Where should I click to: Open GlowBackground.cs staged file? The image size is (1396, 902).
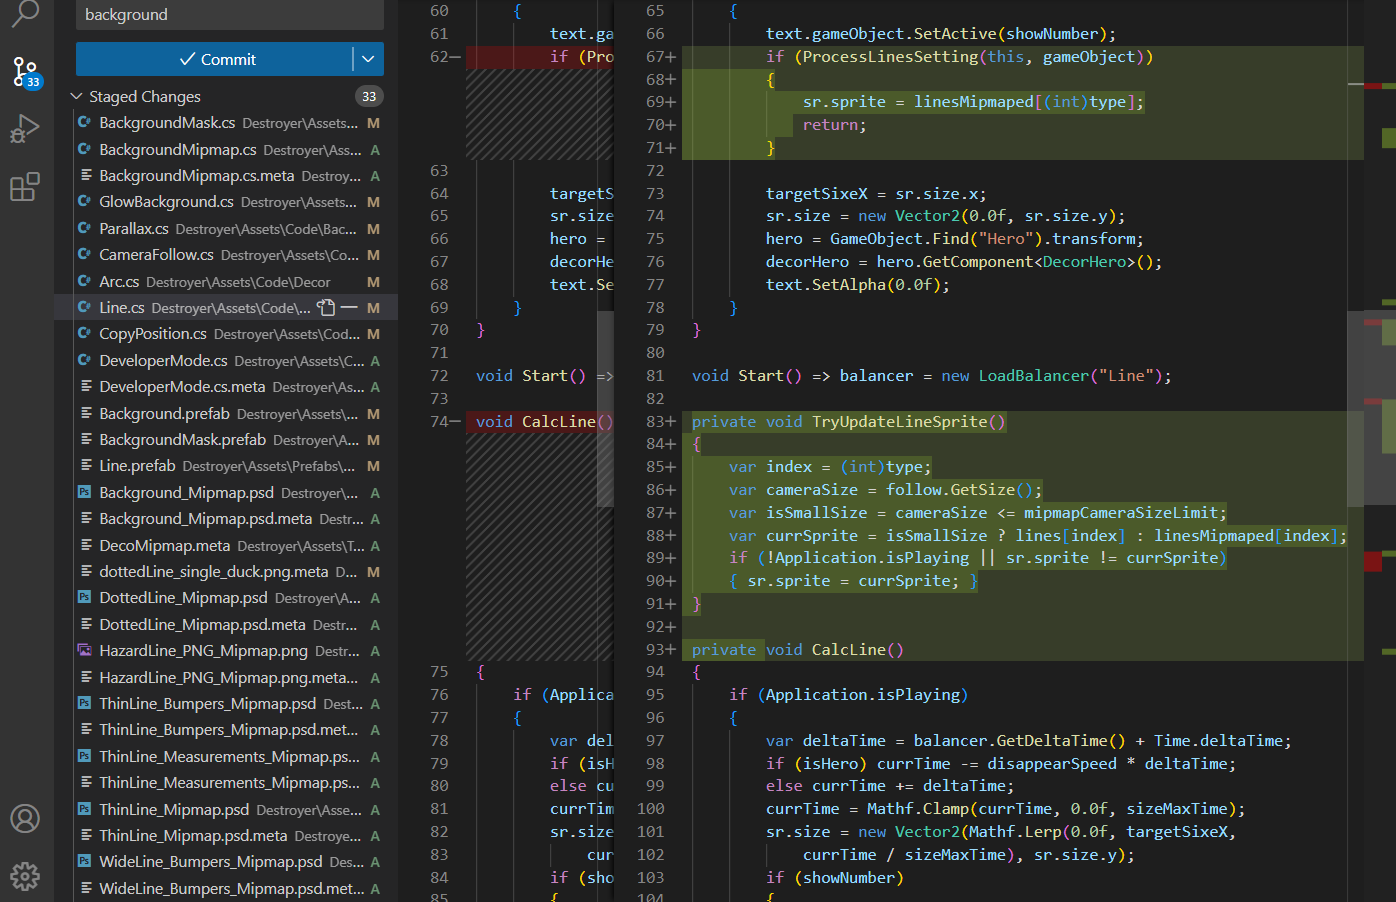226,202
